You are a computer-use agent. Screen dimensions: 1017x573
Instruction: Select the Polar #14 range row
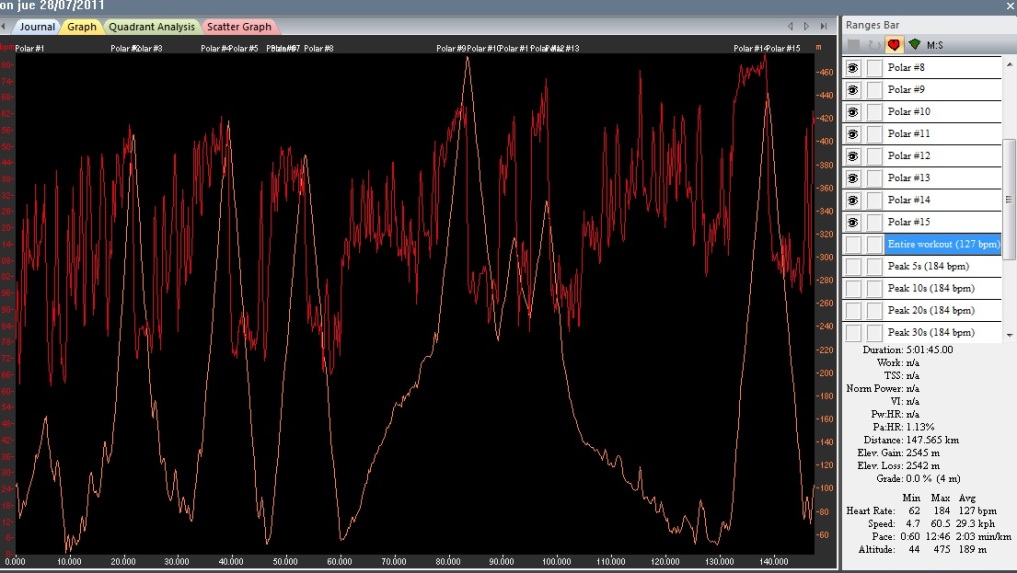tap(940, 200)
